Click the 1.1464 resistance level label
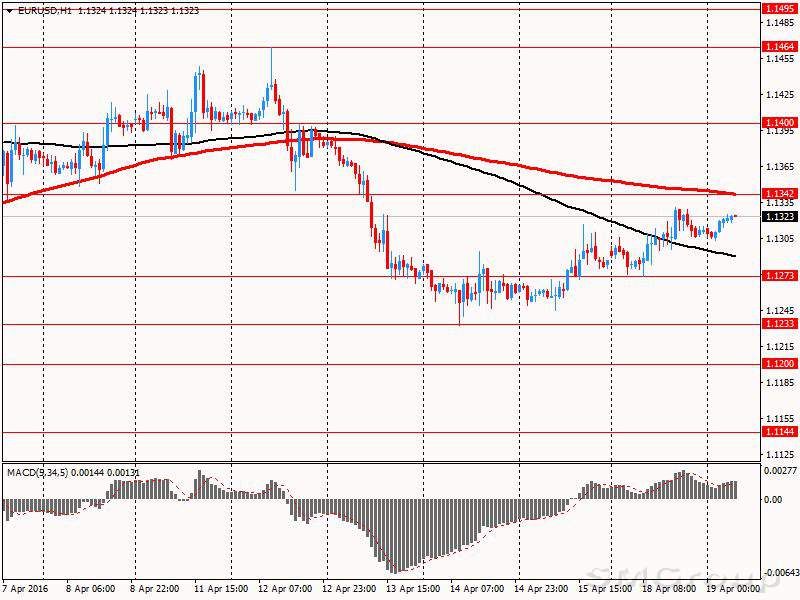Viewport: 800px width, 600px height. click(x=779, y=47)
